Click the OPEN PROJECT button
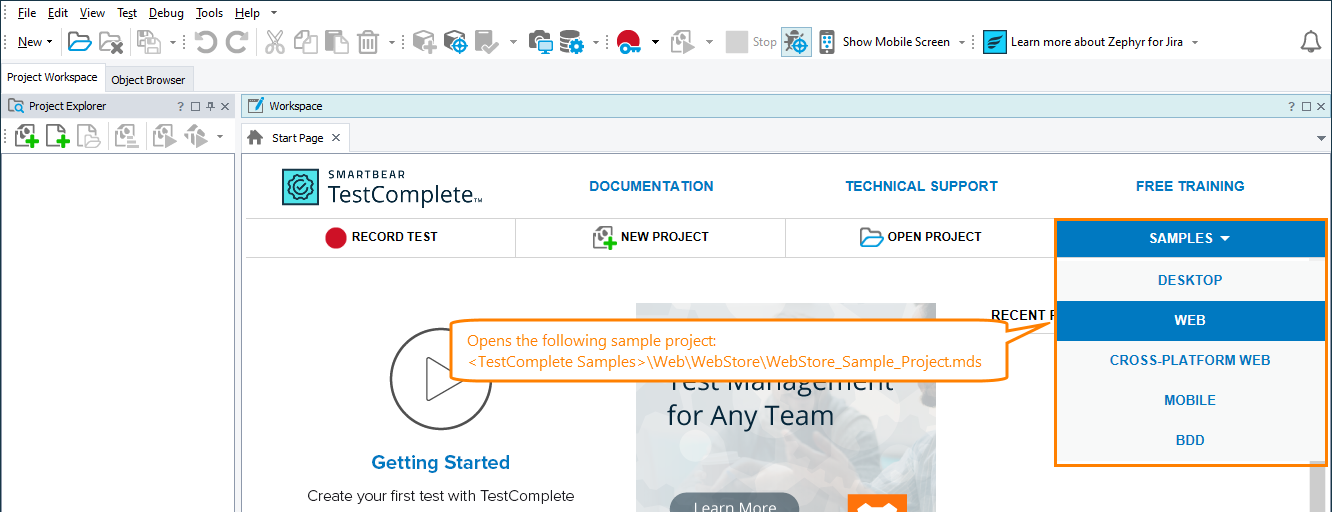1332x512 pixels. click(920, 237)
